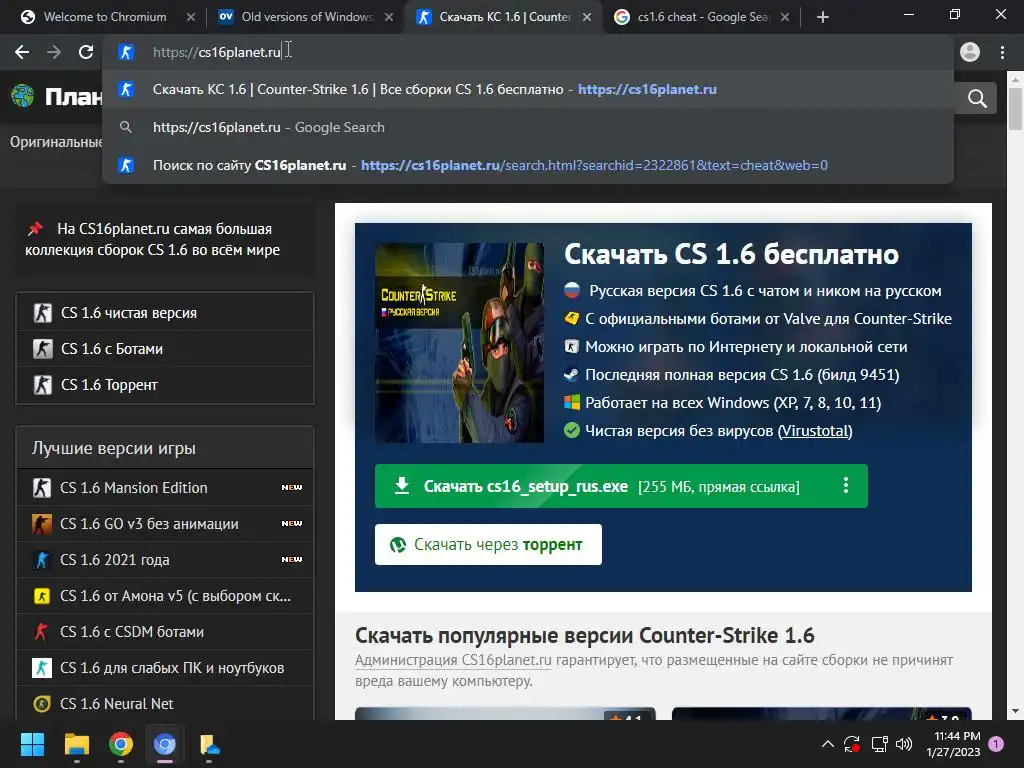Close the cs1.6 cheat Google Search tab
1024x768 pixels.
point(785,17)
